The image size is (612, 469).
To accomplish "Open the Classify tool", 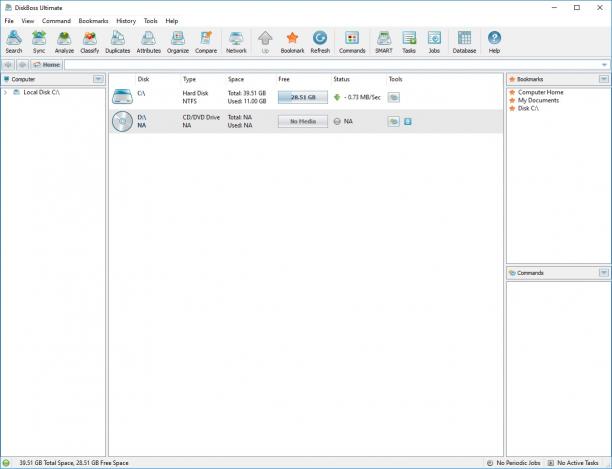I will 89,42.
